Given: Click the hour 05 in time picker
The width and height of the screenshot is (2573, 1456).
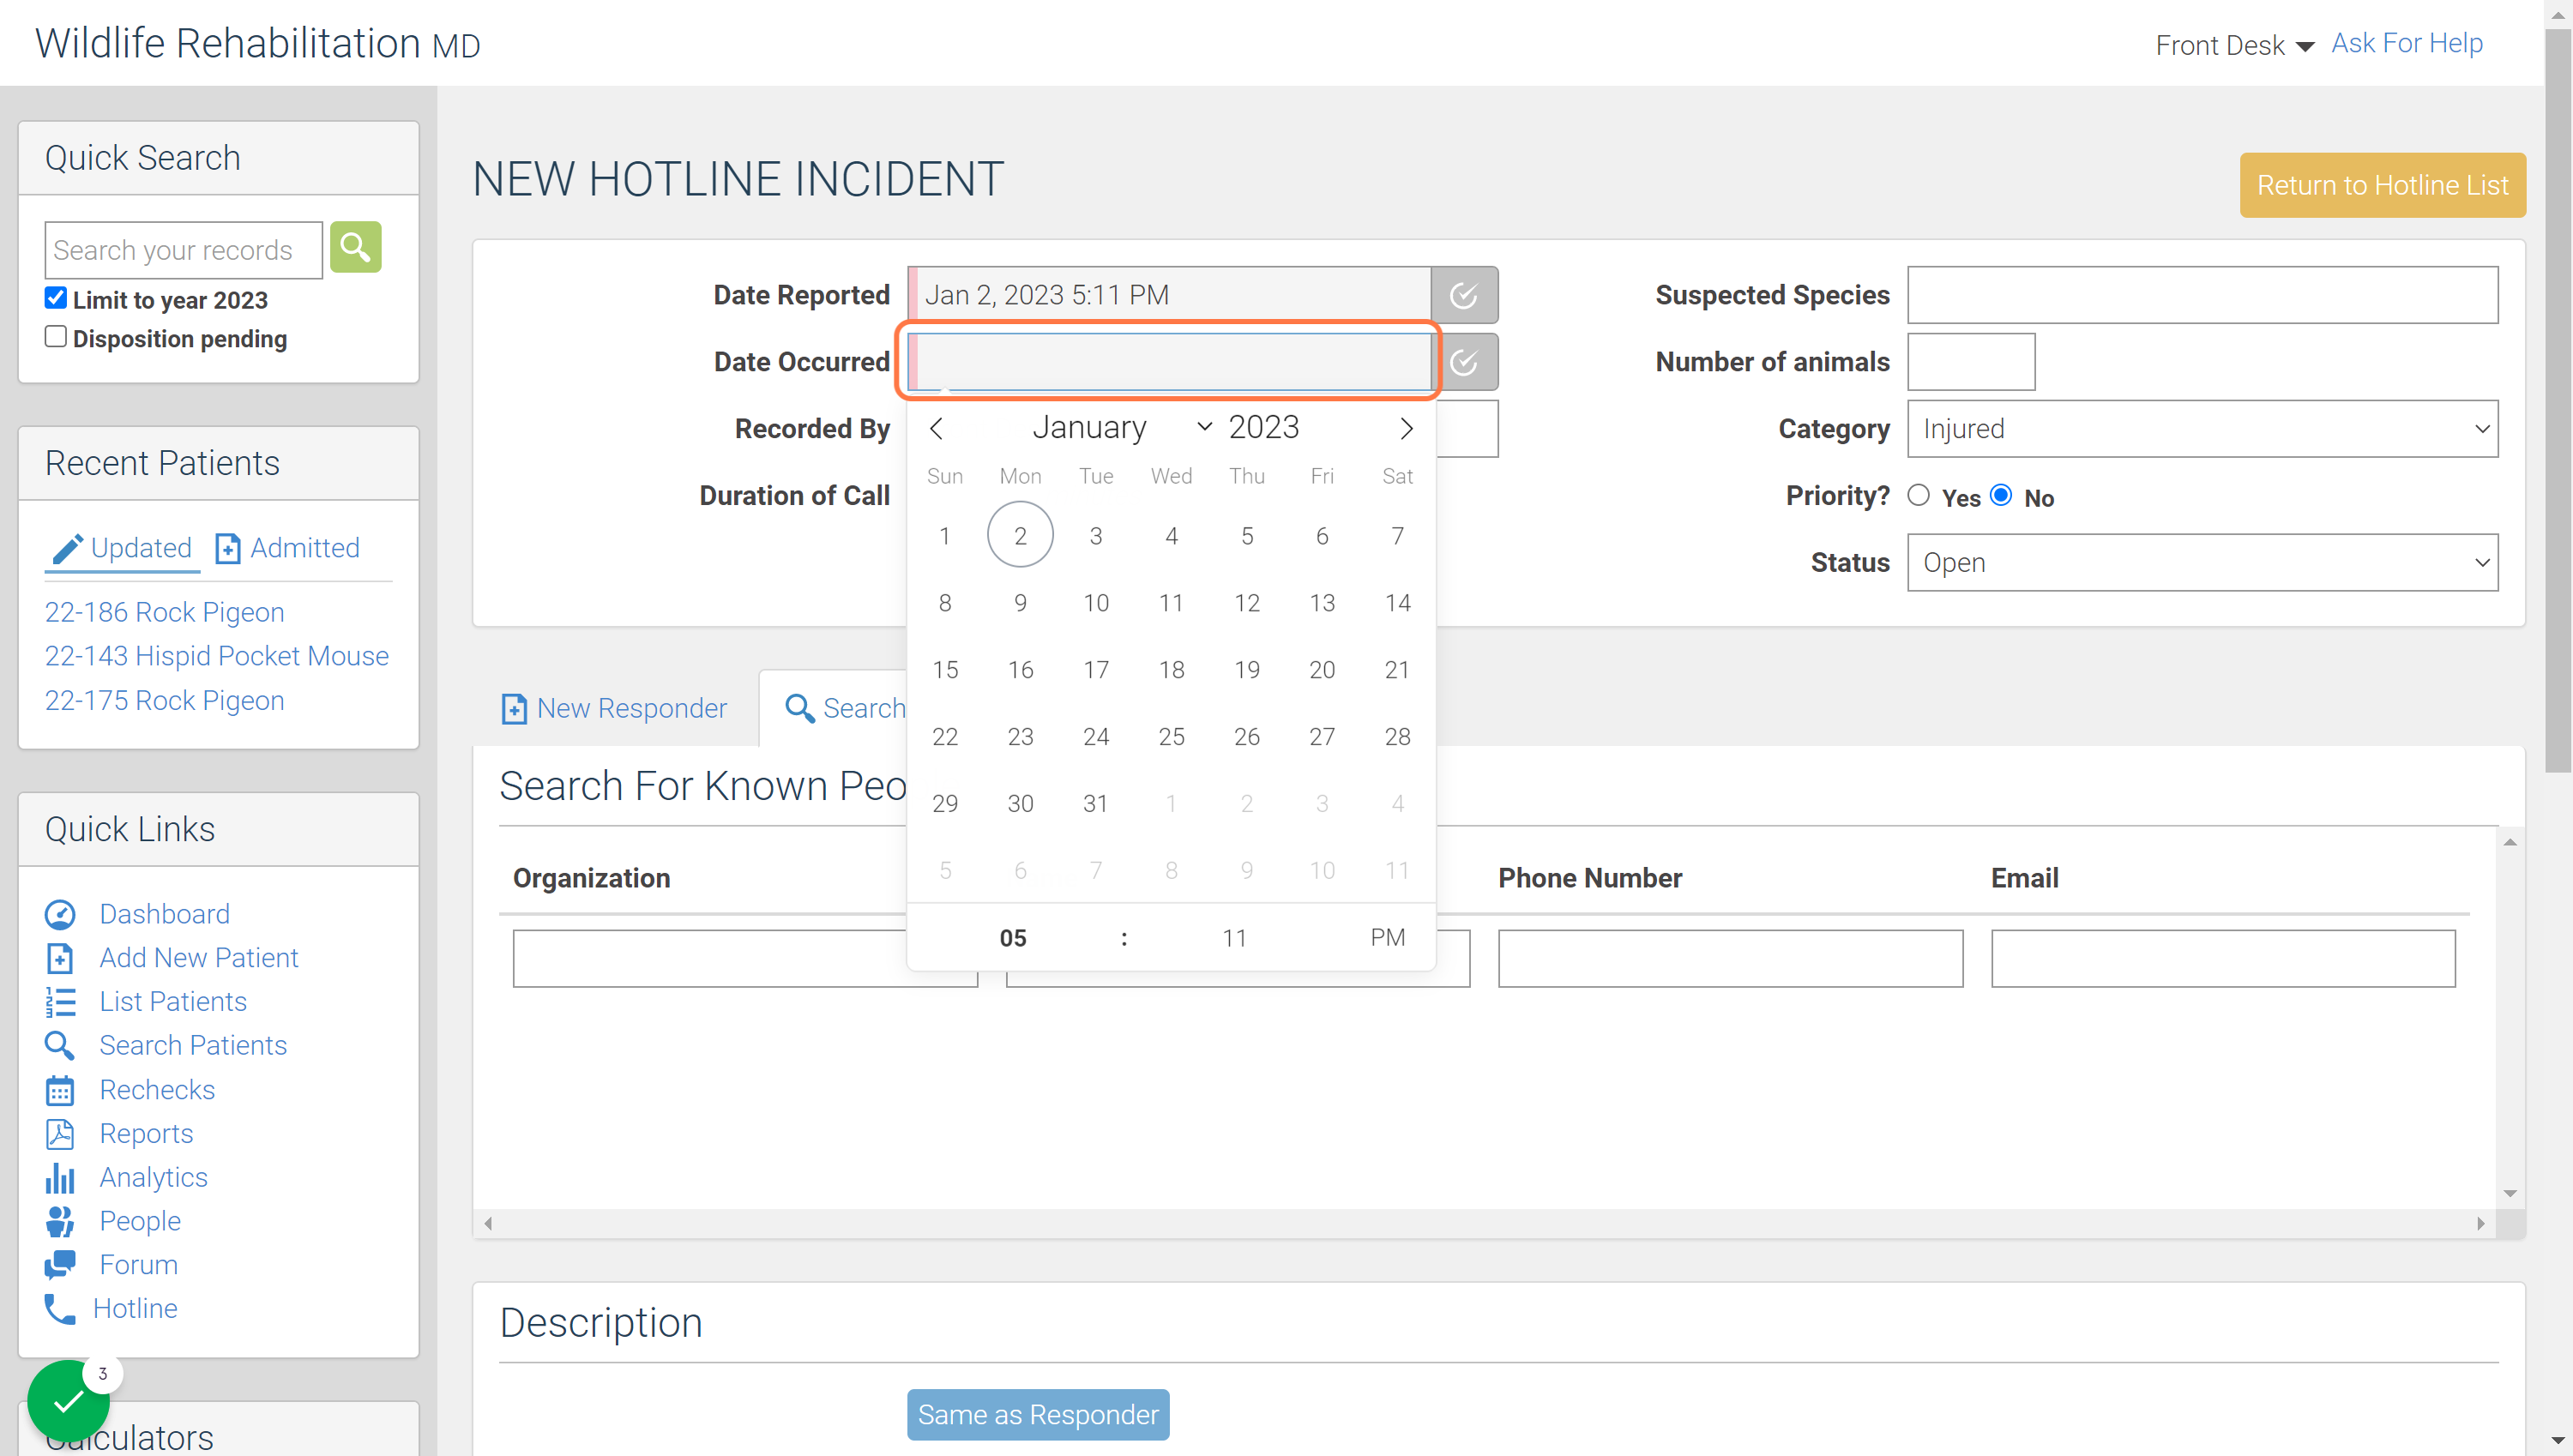Looking at the screenshot, I should 1013,938.
